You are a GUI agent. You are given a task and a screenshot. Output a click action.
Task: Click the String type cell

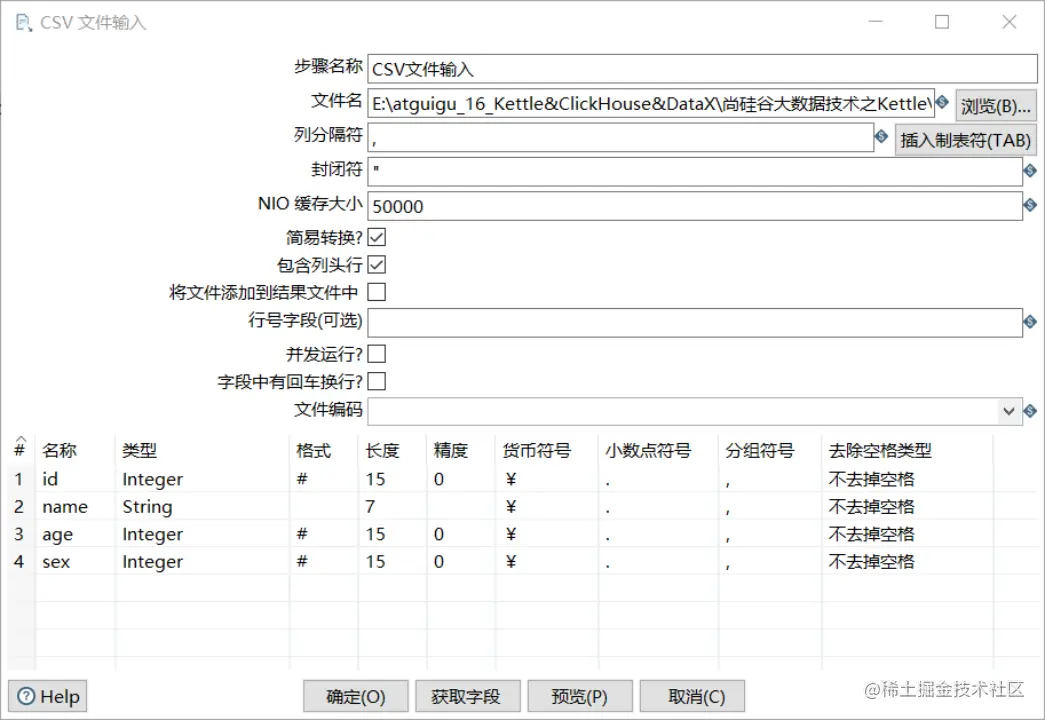(x=203, y=507)
